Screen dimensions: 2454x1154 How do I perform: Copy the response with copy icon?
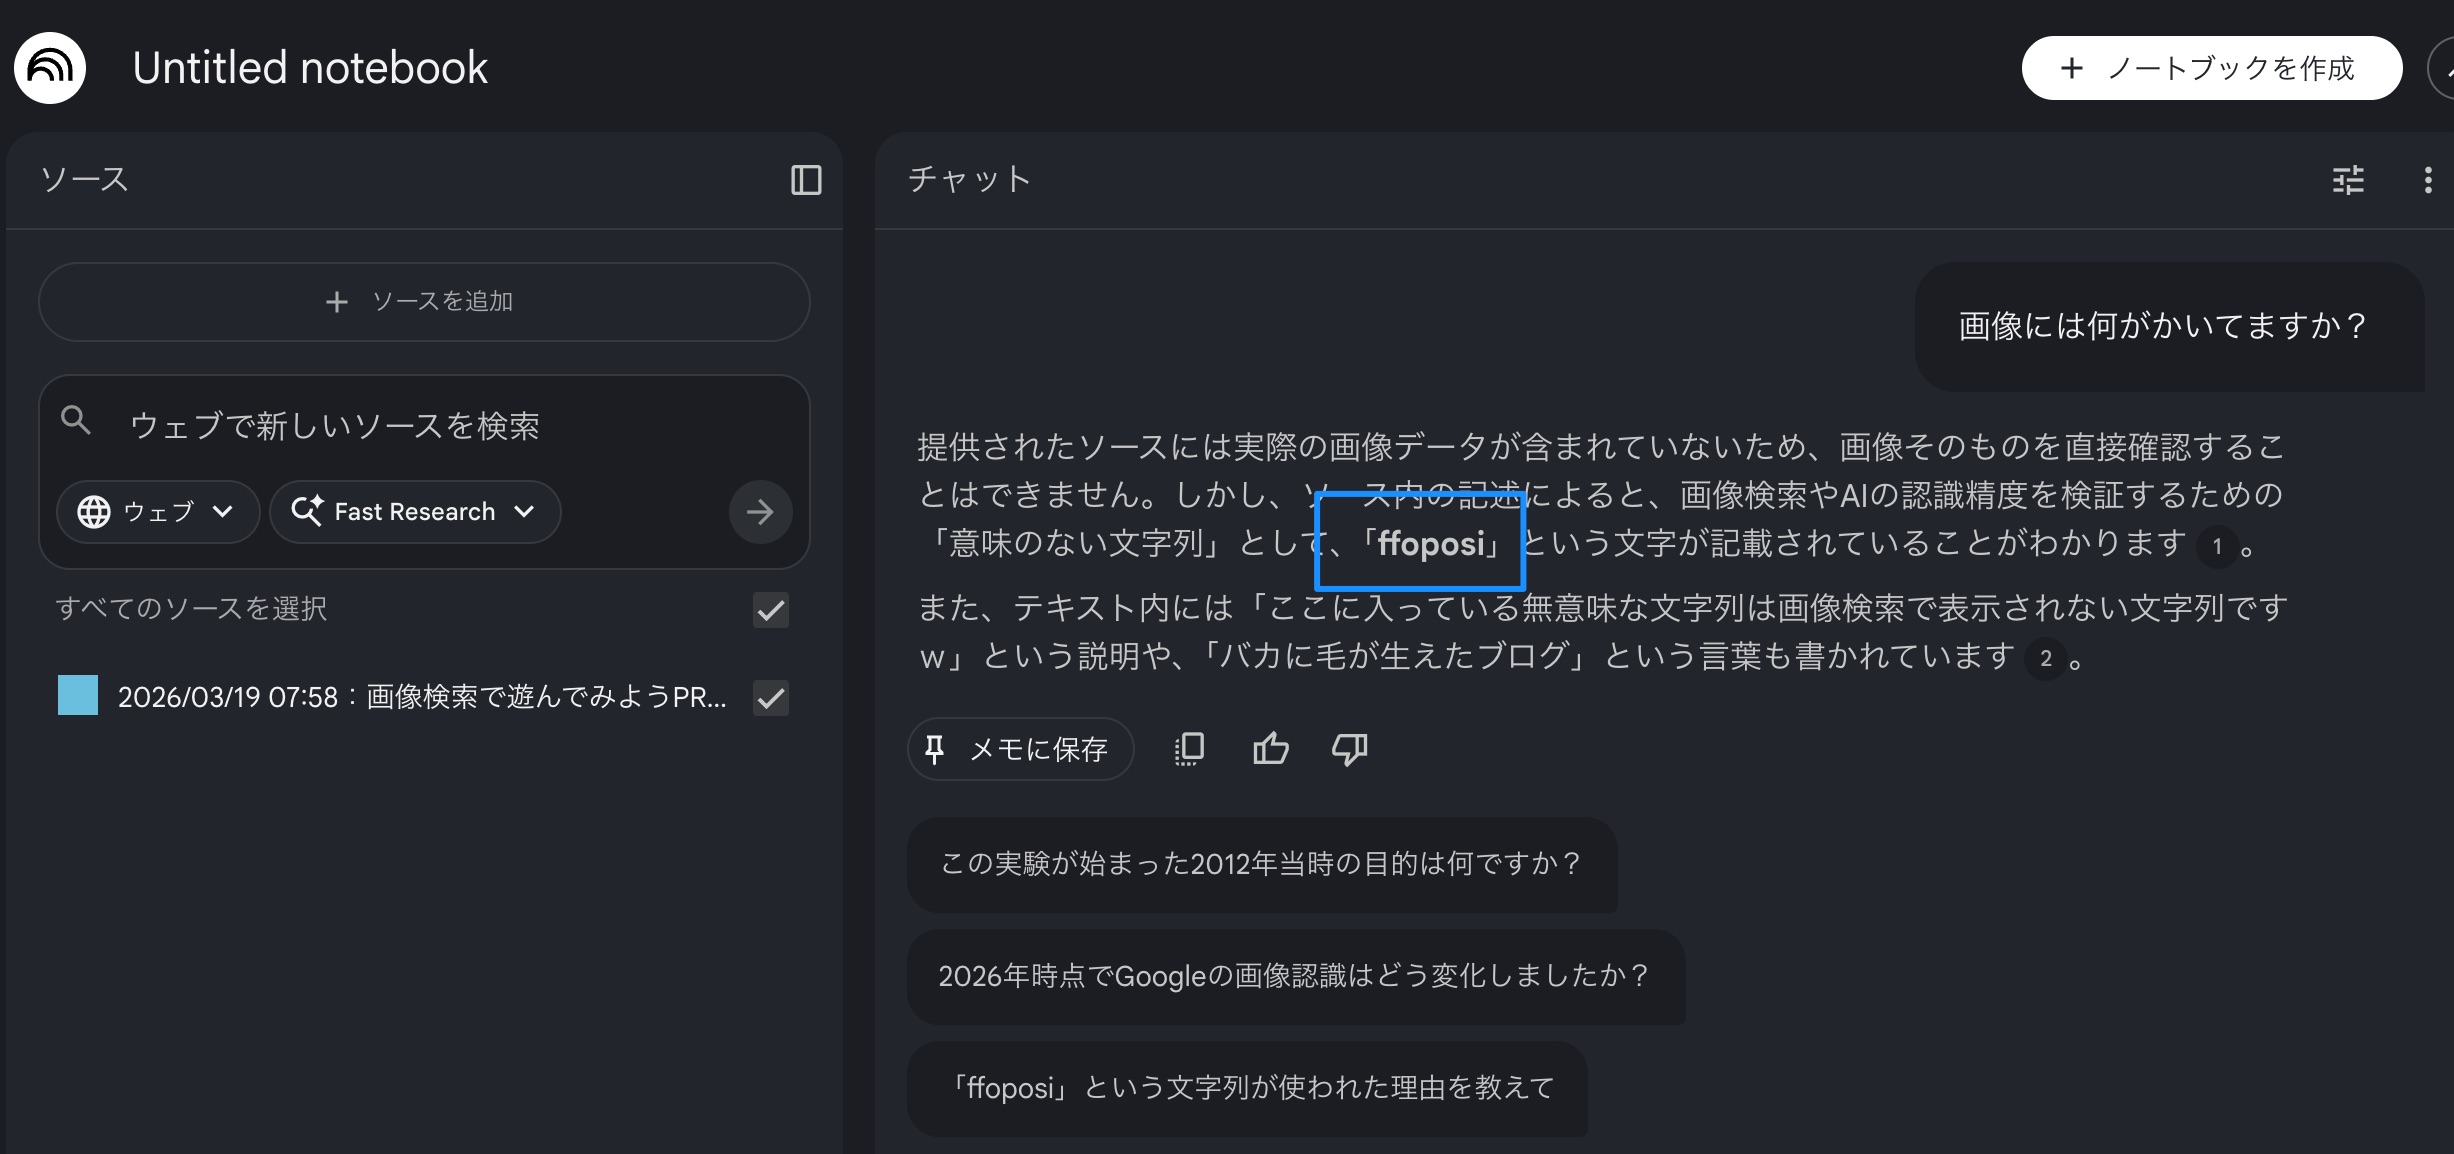pos(1189,749)
